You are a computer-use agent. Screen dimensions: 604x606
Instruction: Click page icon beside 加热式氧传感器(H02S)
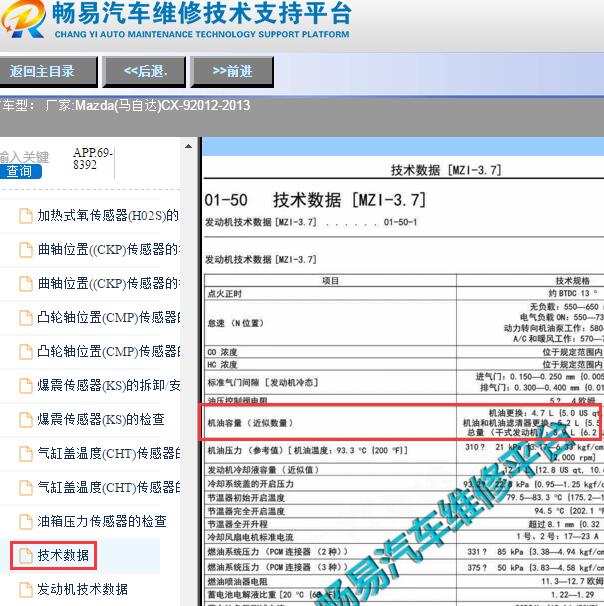pyautogui.click(x=26, y=216)
